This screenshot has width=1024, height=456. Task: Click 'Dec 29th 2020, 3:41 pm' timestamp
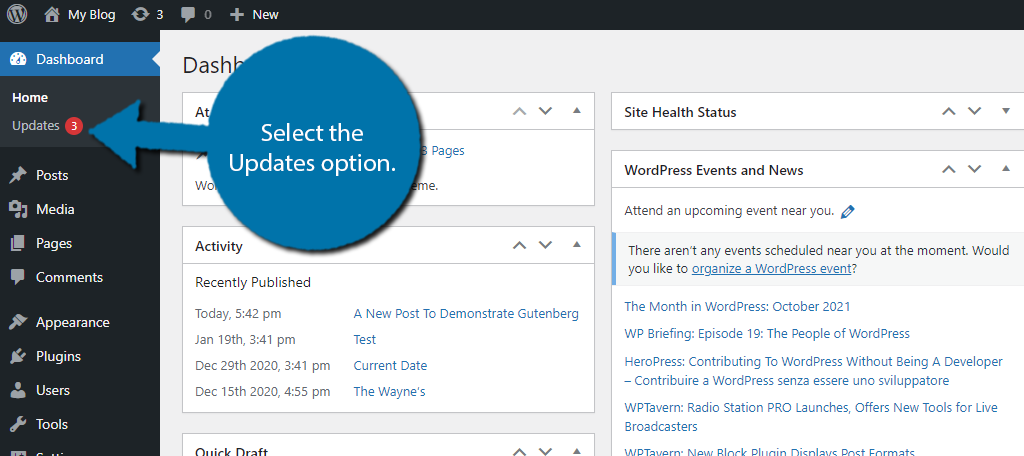[263, 366]
